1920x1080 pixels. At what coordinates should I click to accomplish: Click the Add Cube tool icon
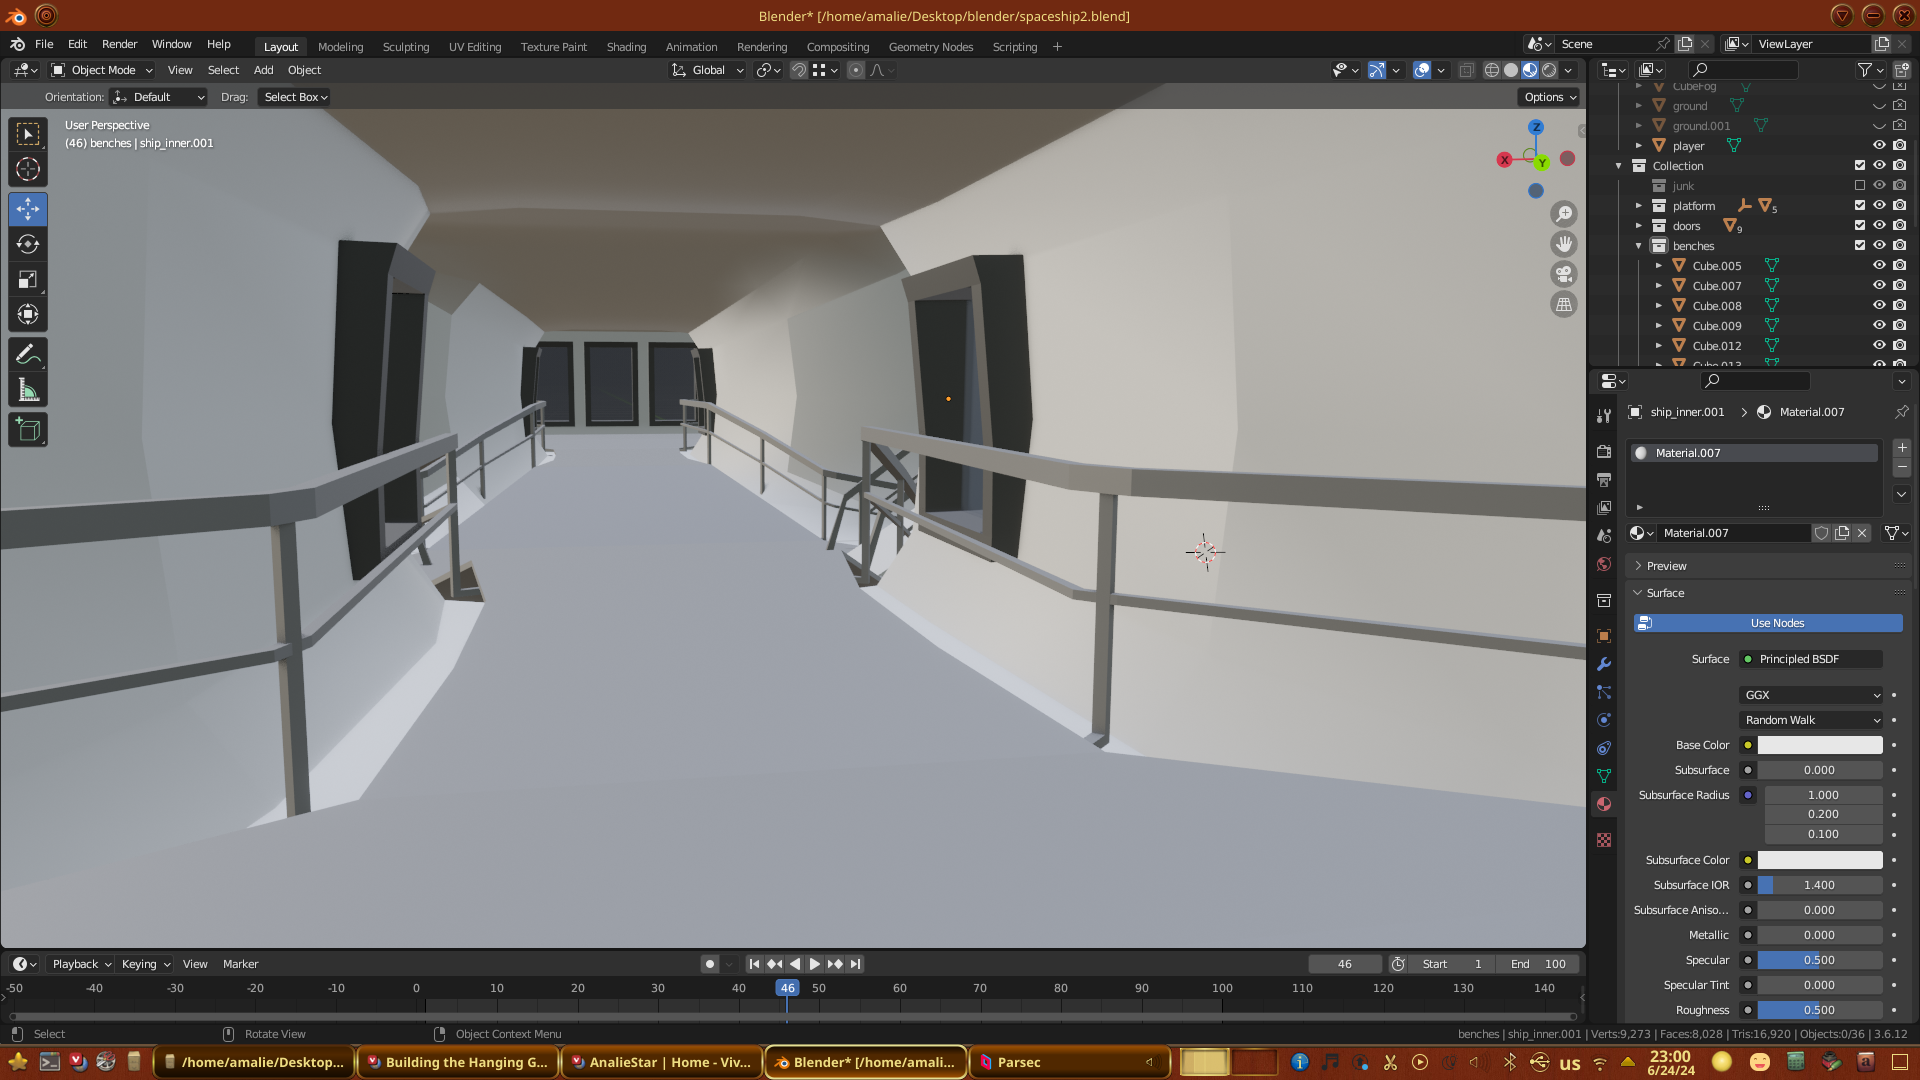click(x=28, y=431)
